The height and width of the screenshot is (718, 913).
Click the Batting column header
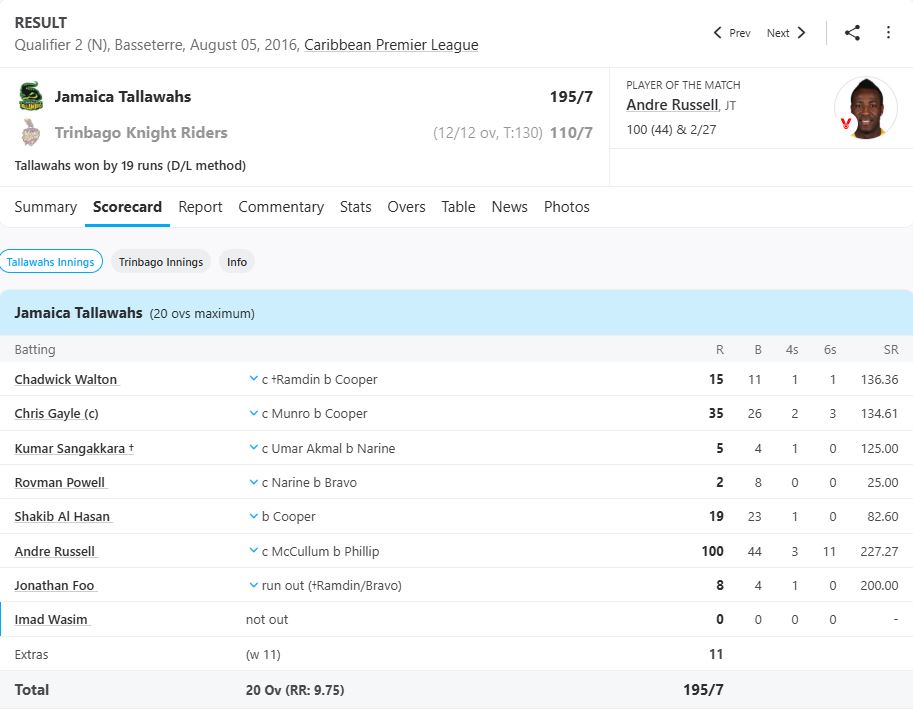[35, 349]
